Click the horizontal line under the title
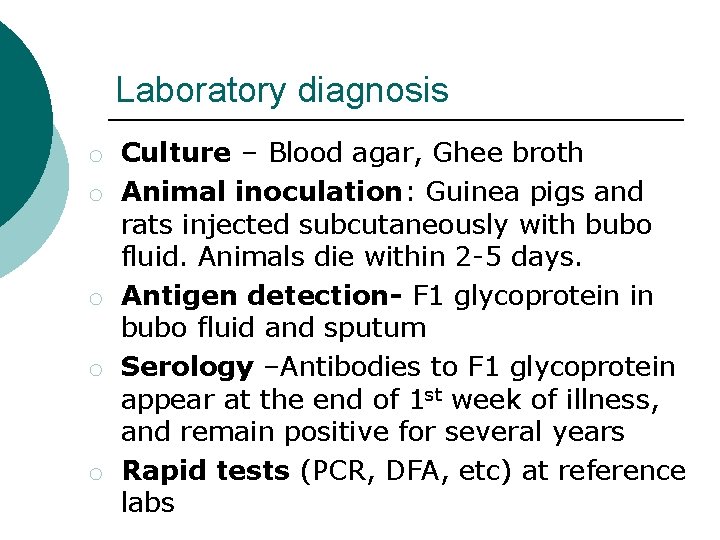The height and width of the screenshot is (540, 720). click(x=396, y=120)
